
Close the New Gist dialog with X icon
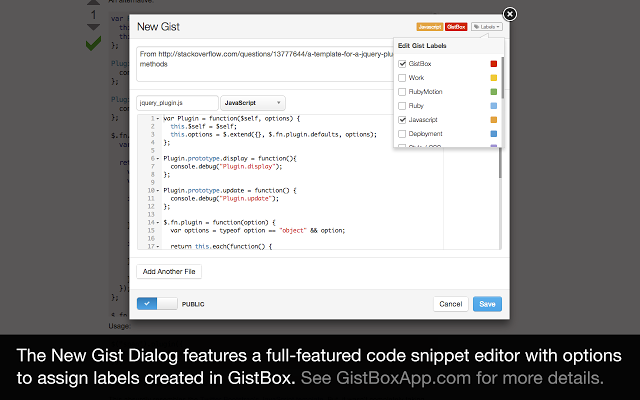click(x=509, y=14)
